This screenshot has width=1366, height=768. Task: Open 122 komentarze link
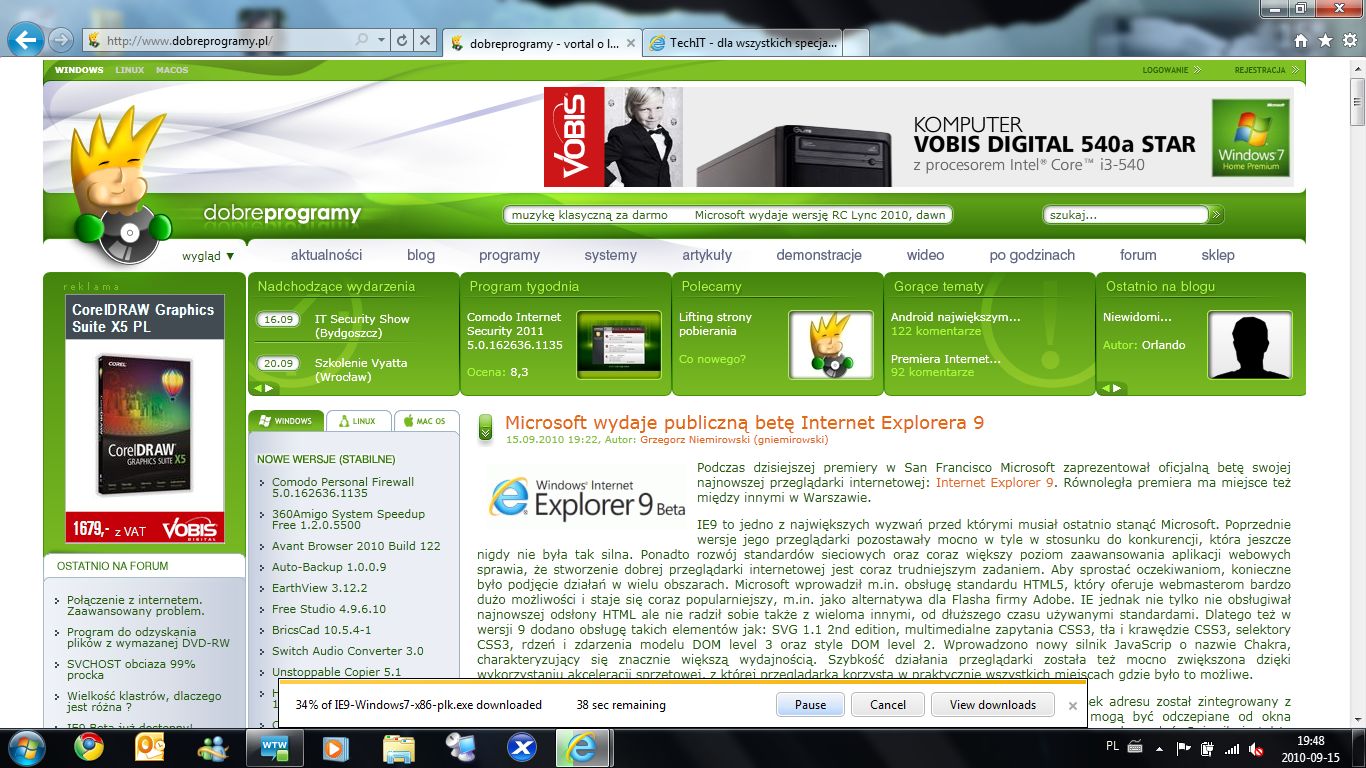coord(936,331)
